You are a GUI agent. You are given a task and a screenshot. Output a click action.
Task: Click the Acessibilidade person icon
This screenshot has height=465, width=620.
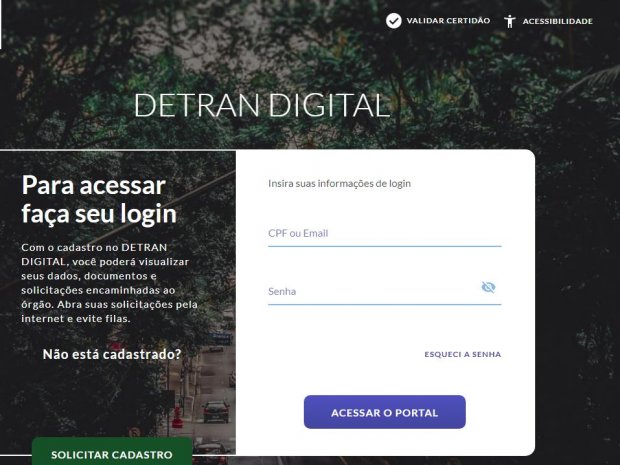pyautogui.click(x=510, y=21)
